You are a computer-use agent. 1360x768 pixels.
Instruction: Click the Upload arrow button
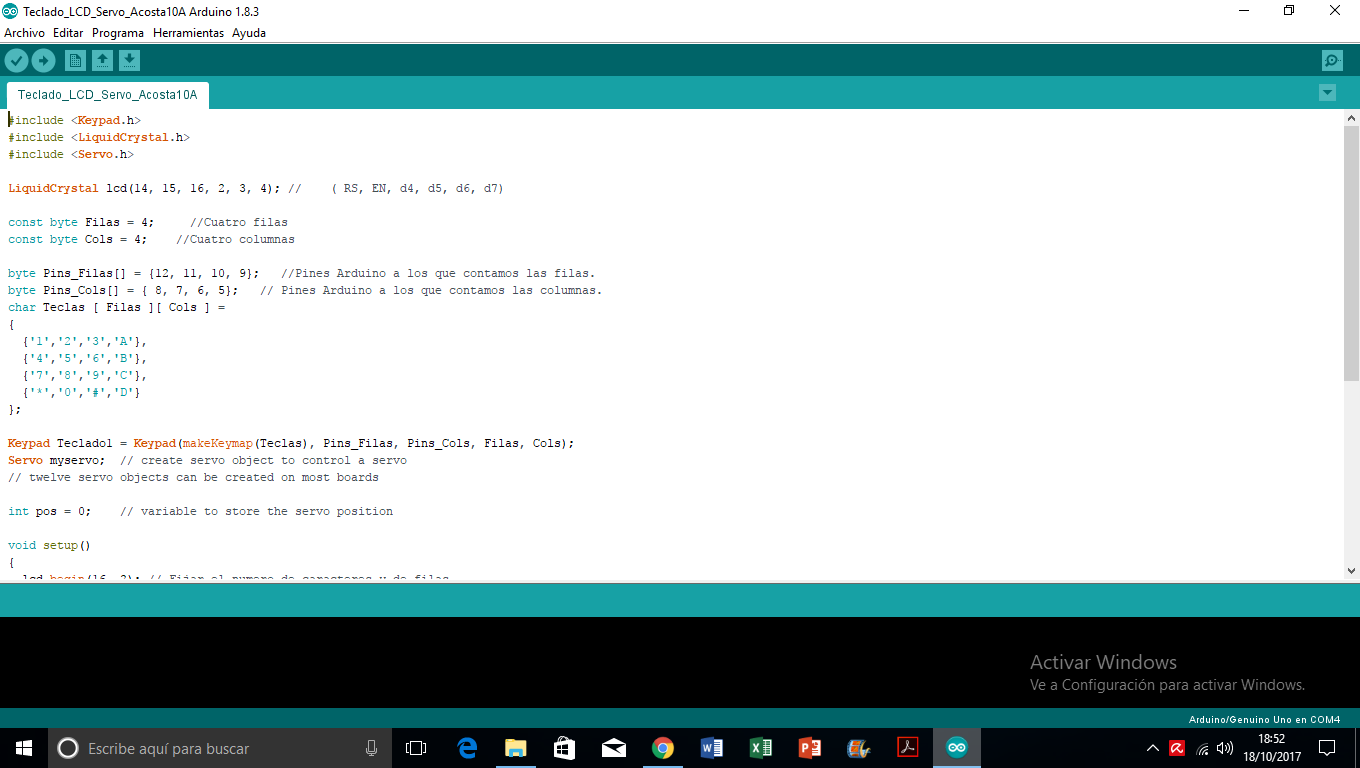pyautogui.click(x=43, y=61)
